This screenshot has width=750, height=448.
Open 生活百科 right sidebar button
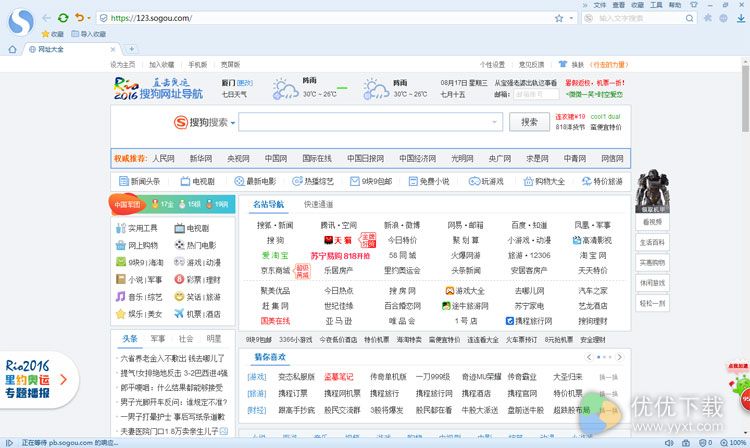[x=652, y=242]
